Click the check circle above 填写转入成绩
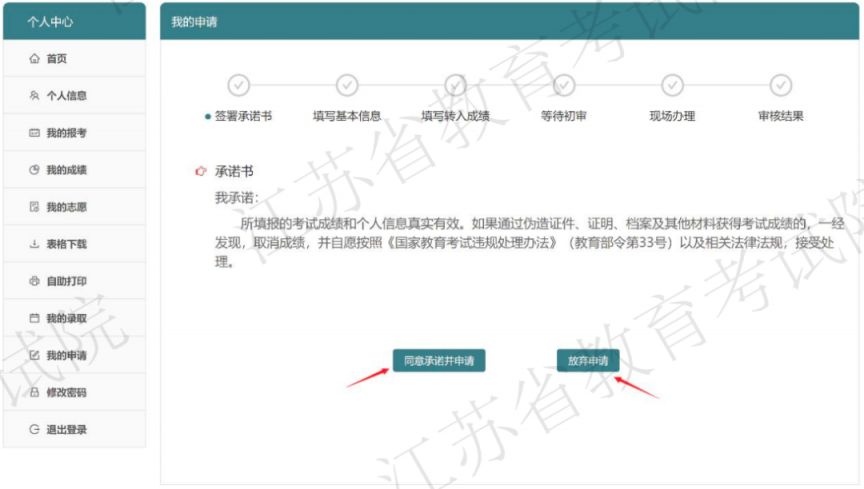 pyautogui.click(x=456, y=85)
